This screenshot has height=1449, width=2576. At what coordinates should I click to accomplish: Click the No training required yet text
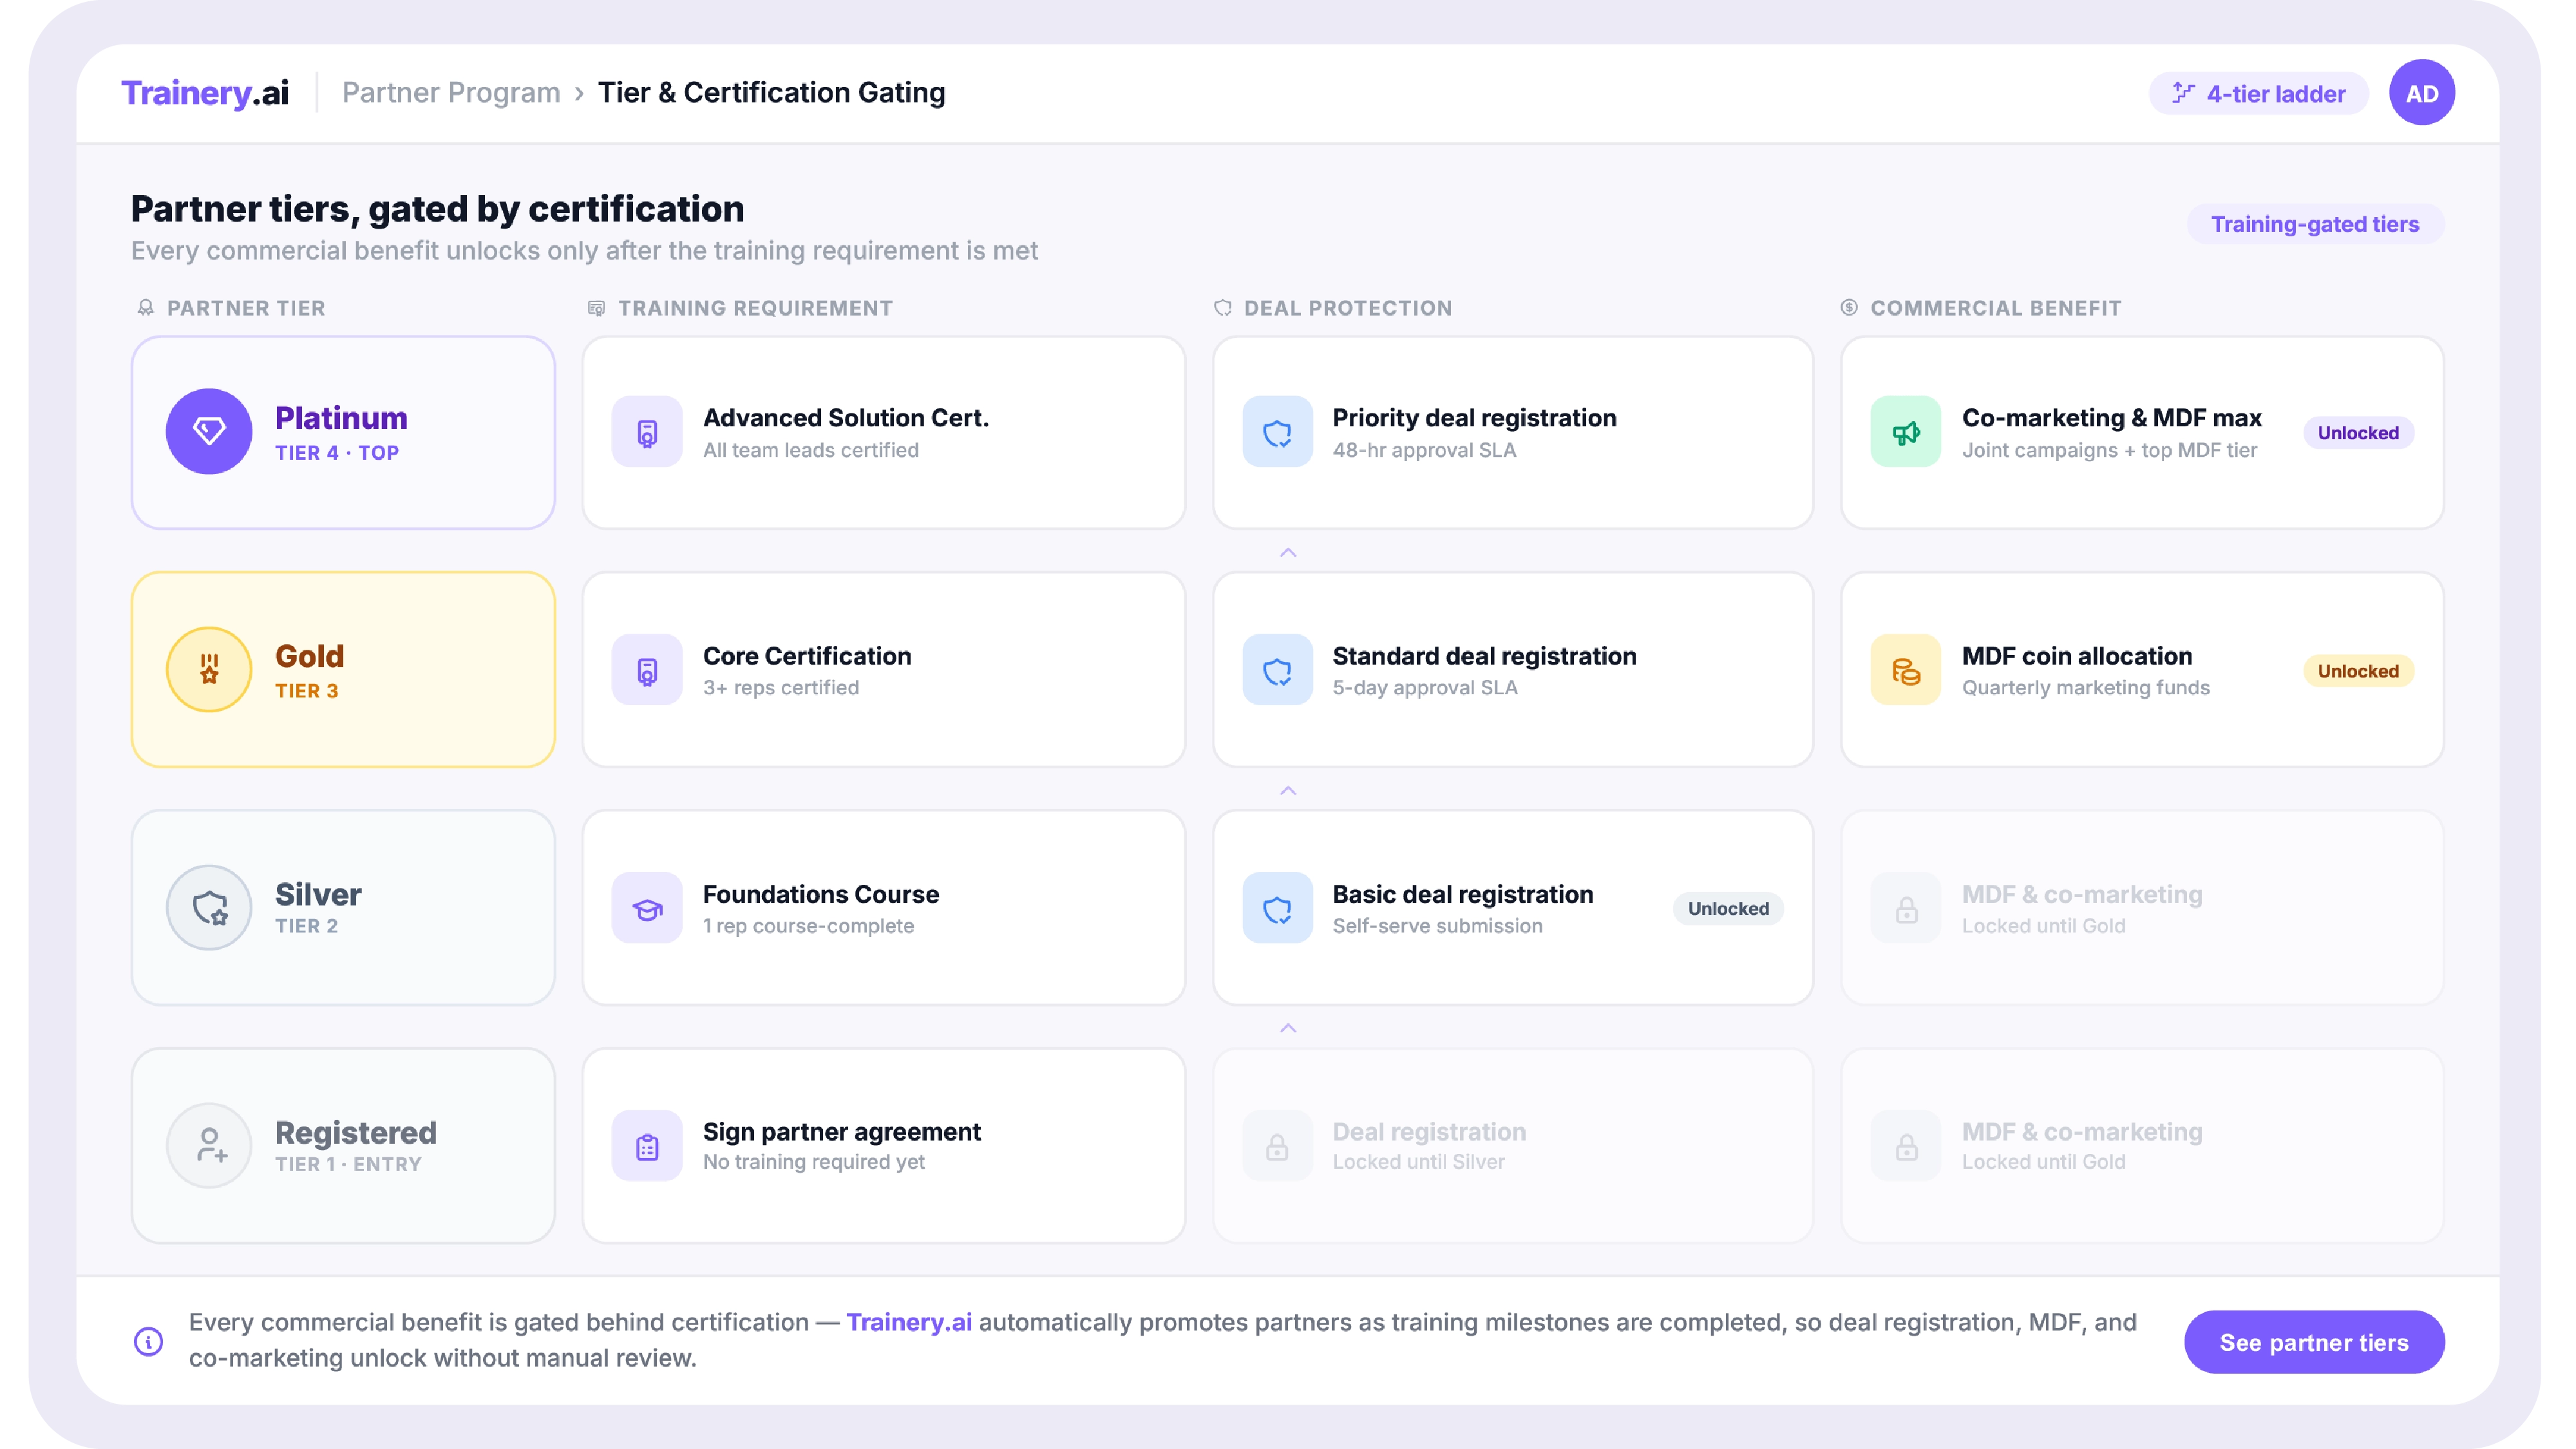[x=813, y=1162]
